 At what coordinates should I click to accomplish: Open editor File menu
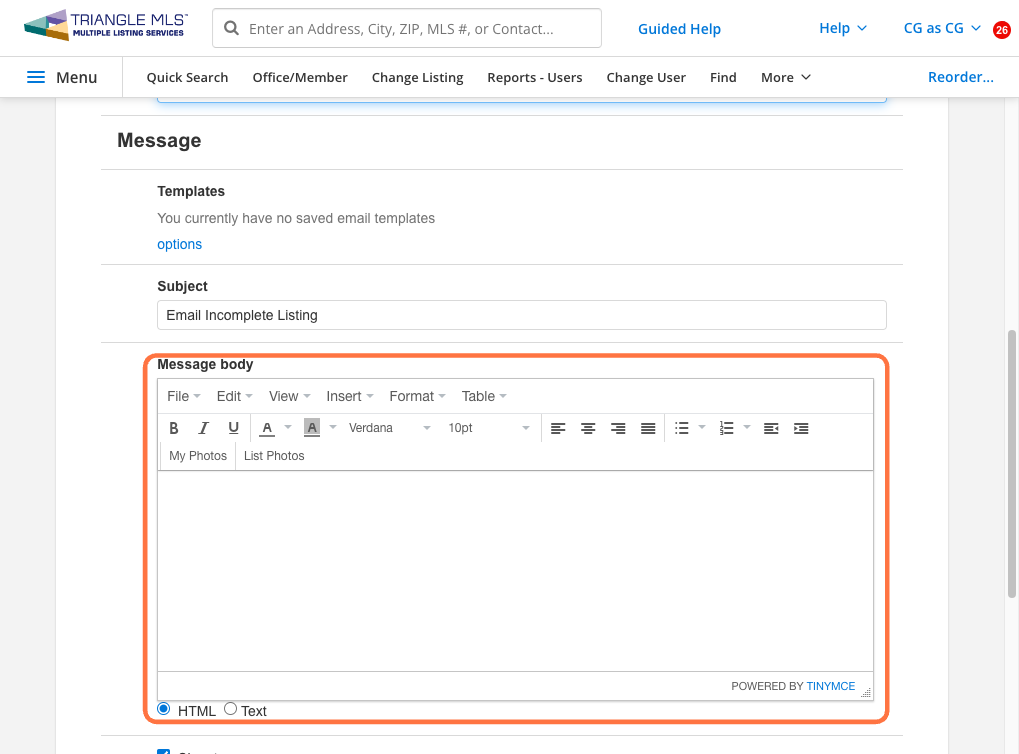pos(184,396)
